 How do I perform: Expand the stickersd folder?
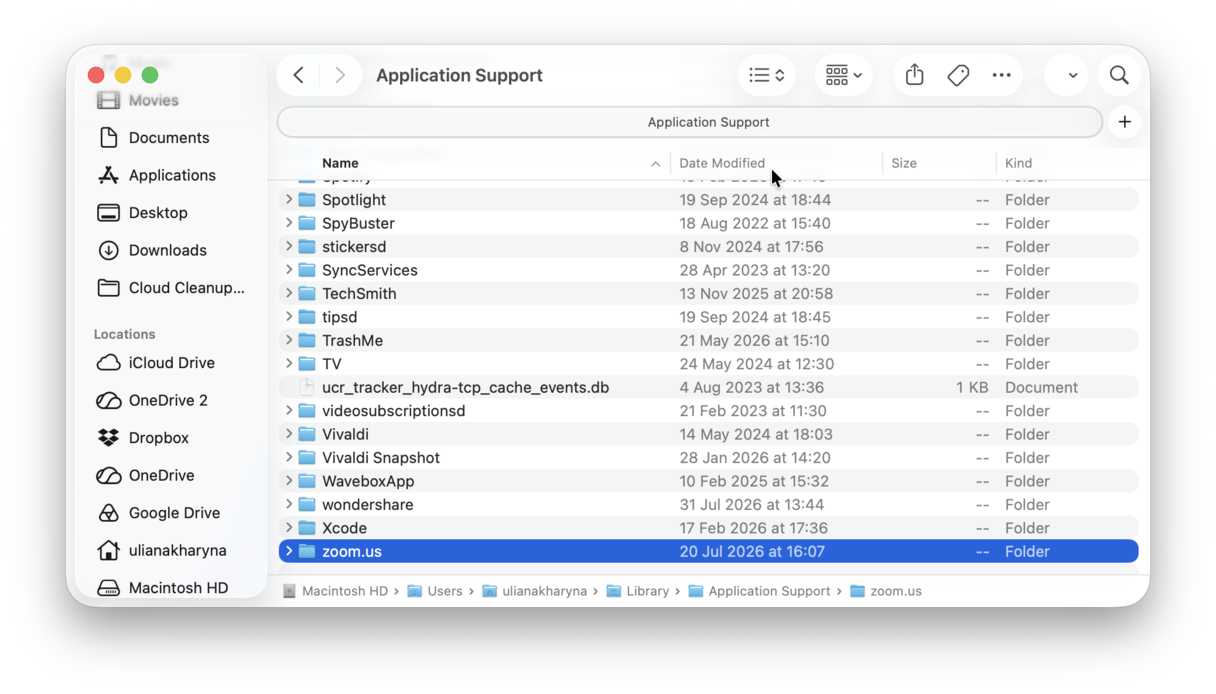(x=289, y=247)
